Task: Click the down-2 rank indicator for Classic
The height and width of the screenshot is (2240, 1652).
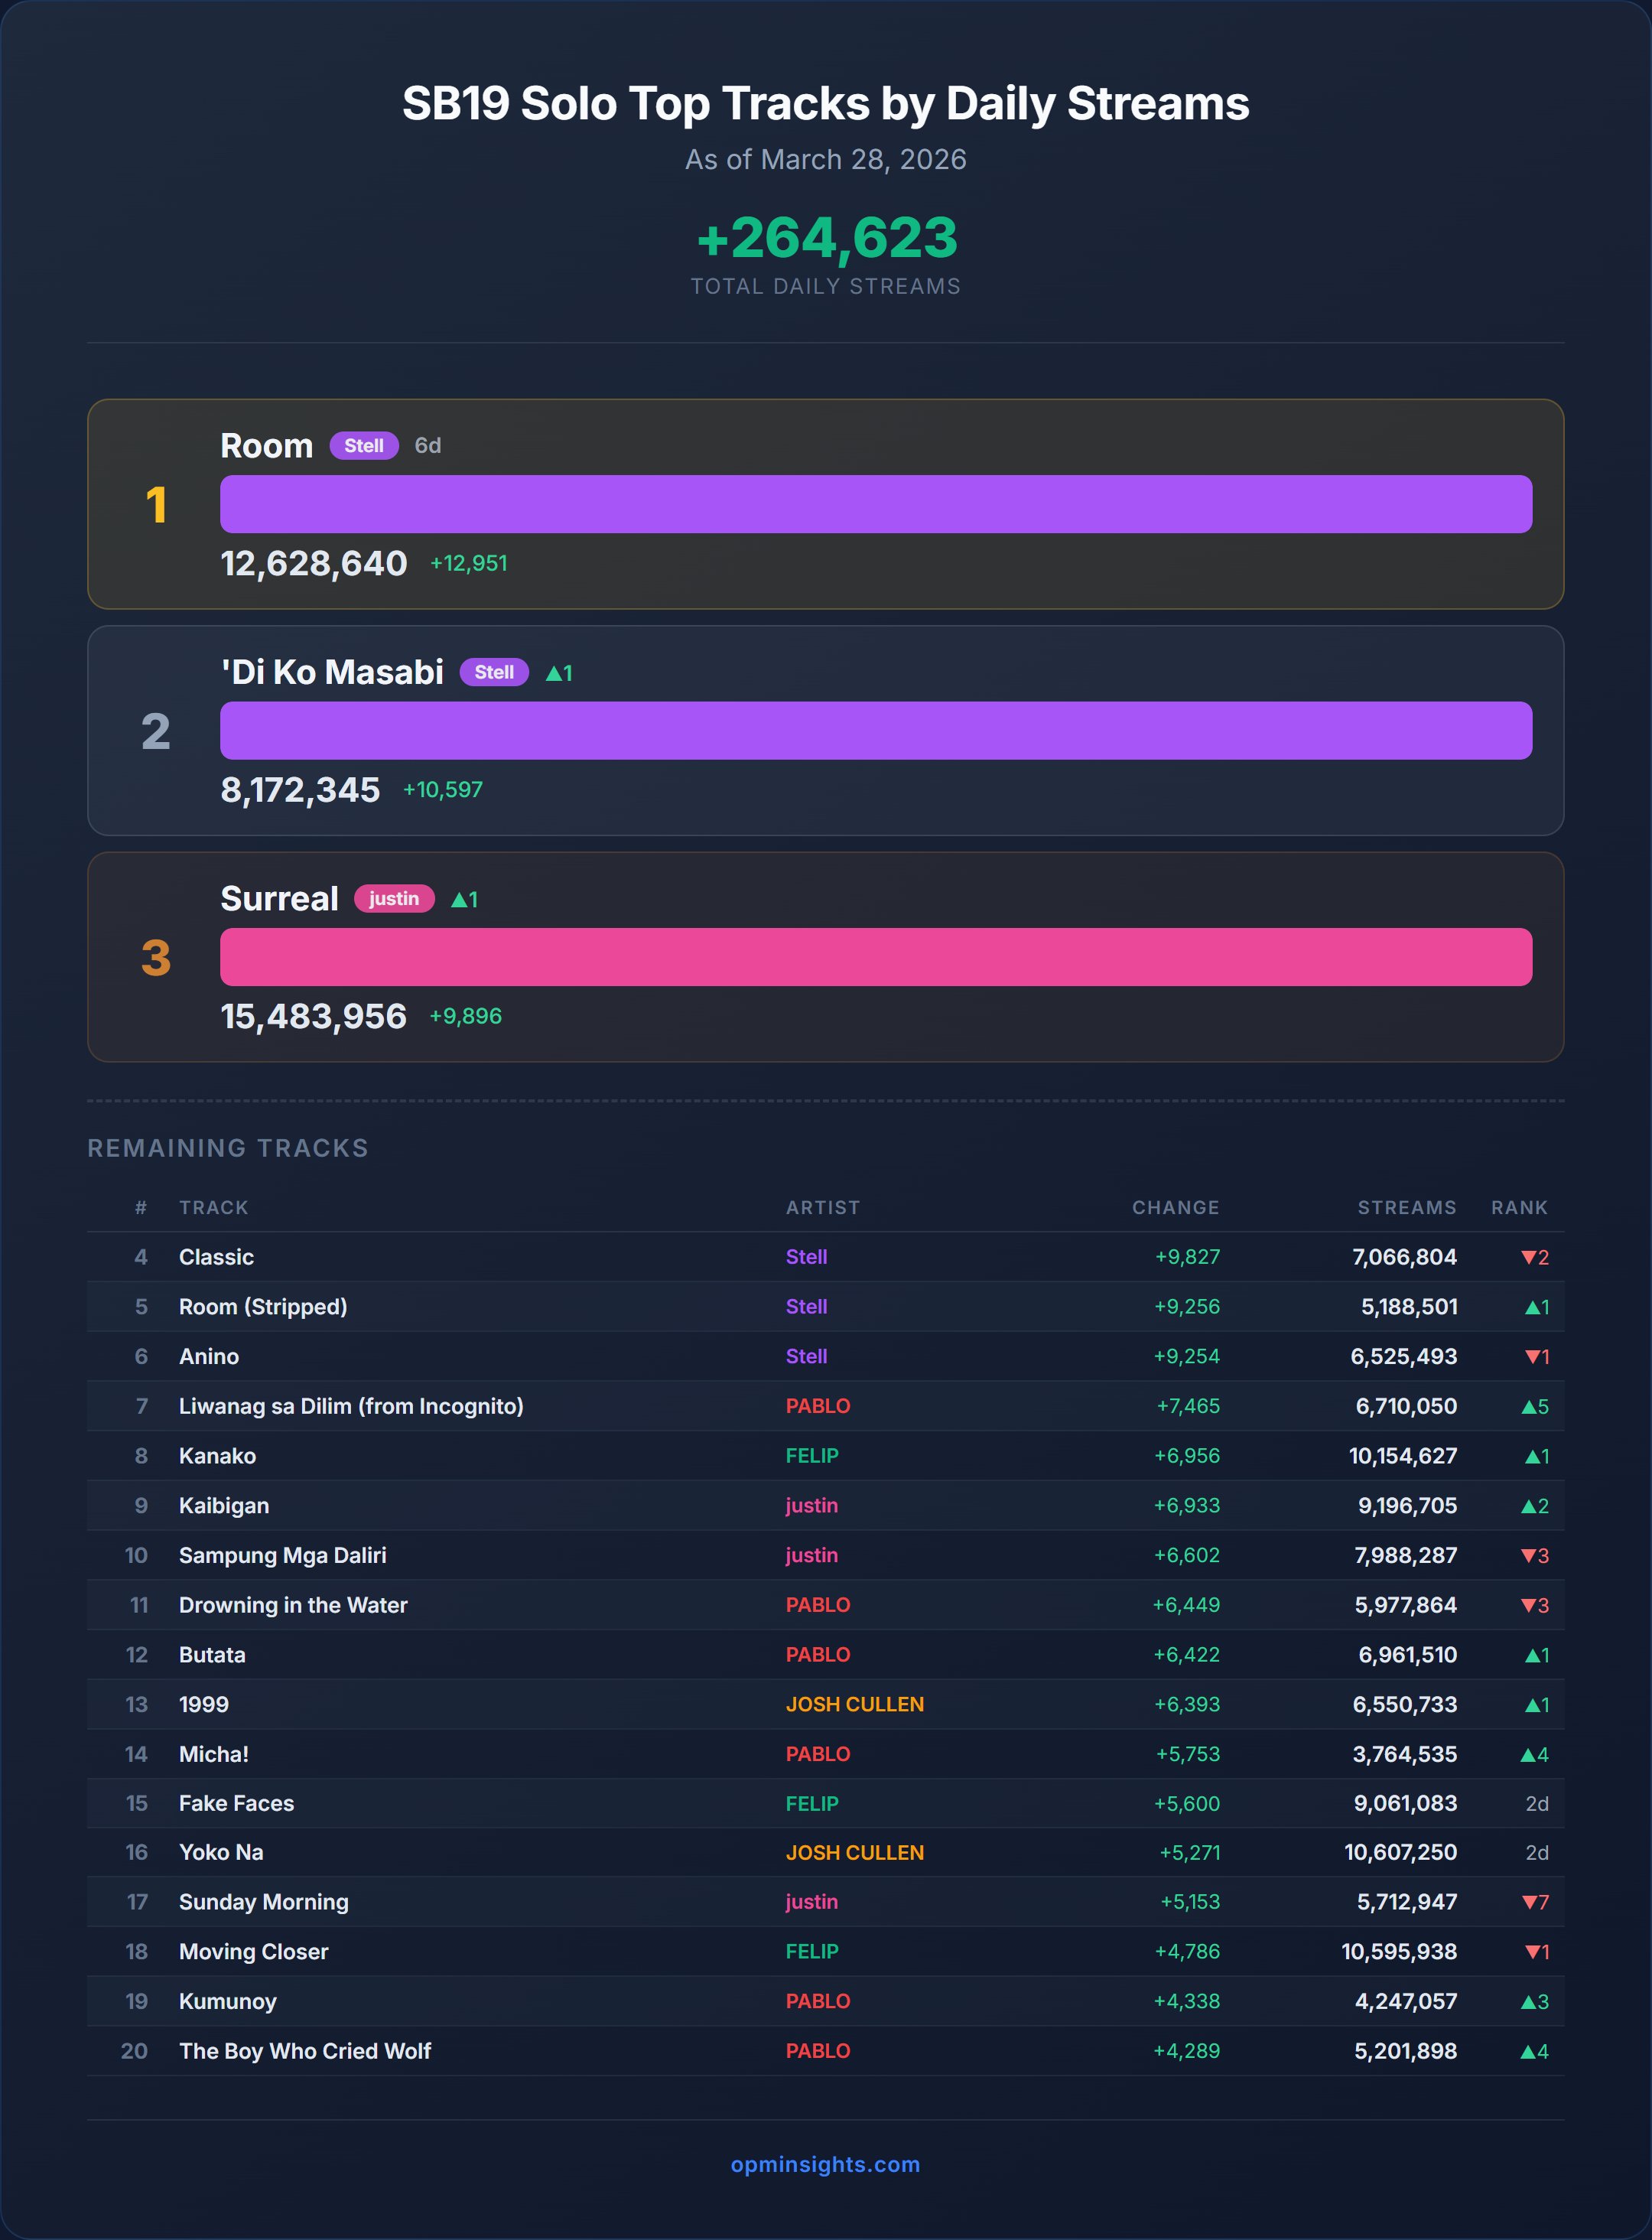Action: [1534, 1257]
